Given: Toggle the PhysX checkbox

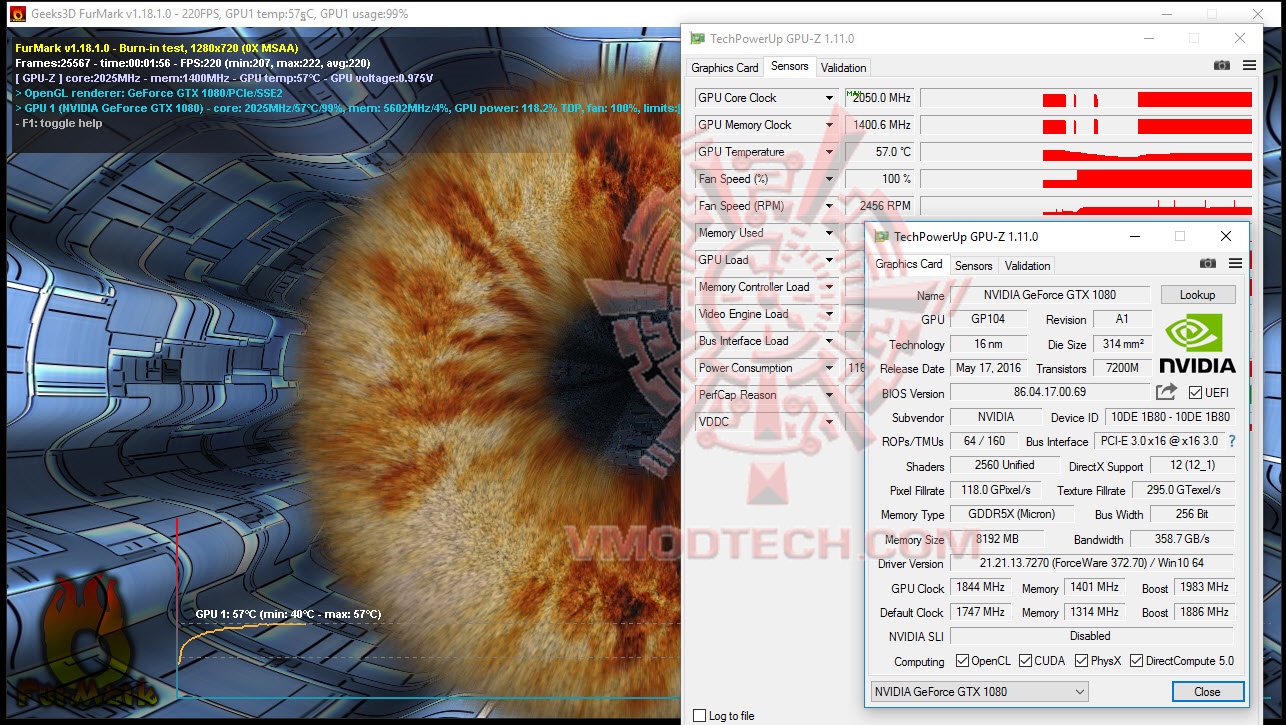Looking at the screenshot, I should tap(1081, 661).
